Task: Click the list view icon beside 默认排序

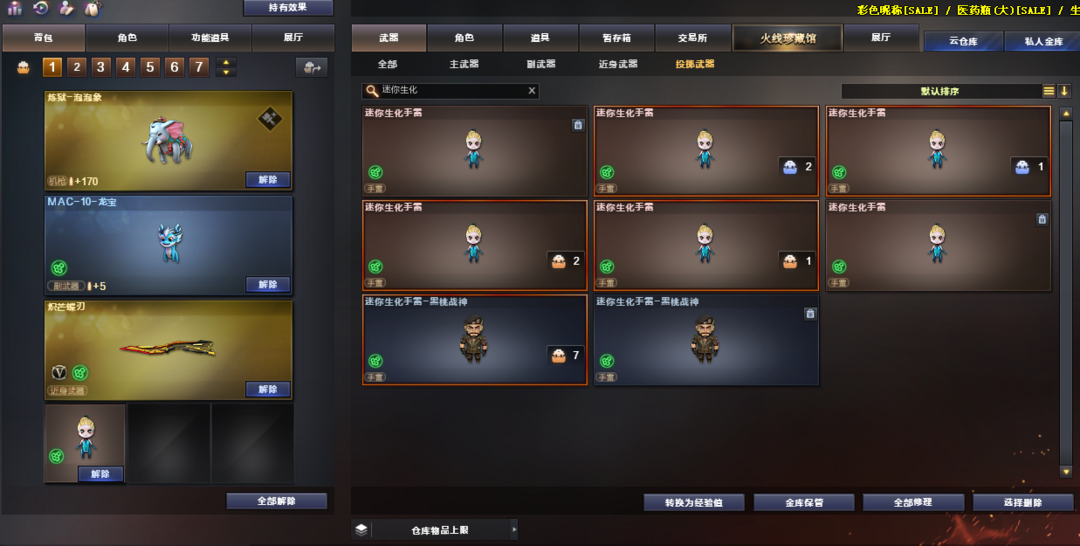Action: click(x=1048, y=91)
